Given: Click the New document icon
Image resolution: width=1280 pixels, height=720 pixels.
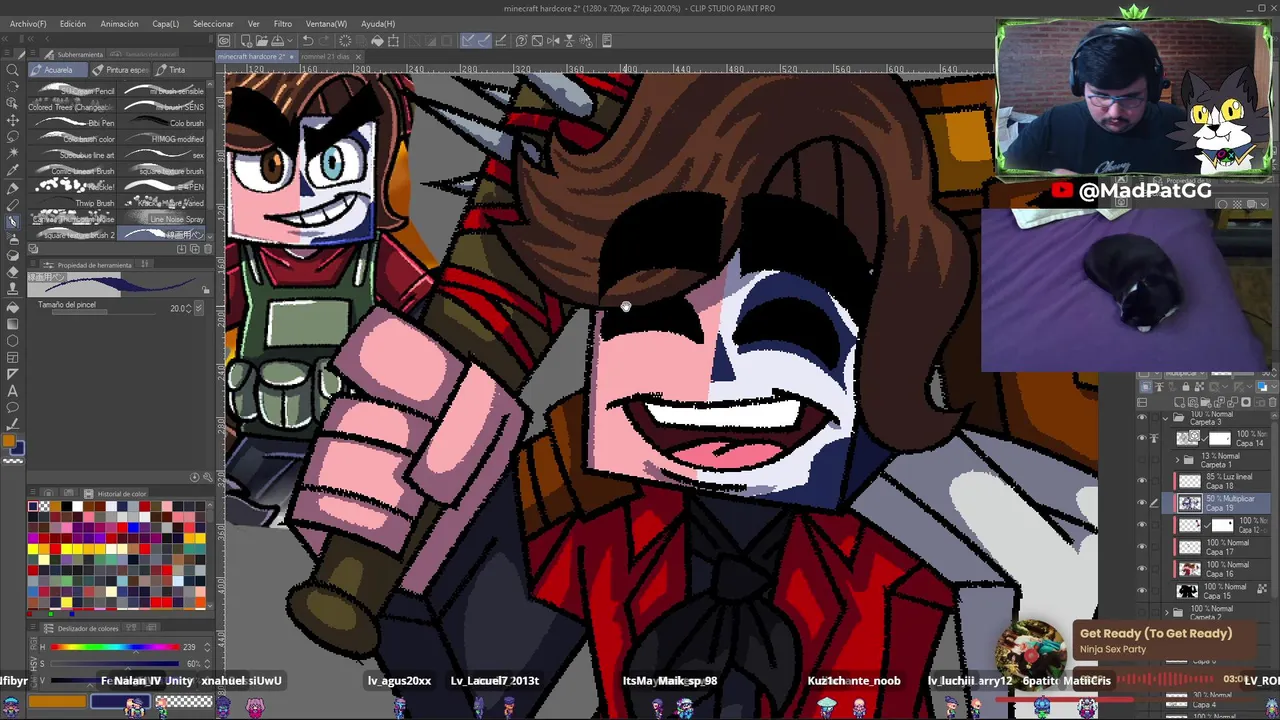Looking at the screenshot, I should 247,41.
